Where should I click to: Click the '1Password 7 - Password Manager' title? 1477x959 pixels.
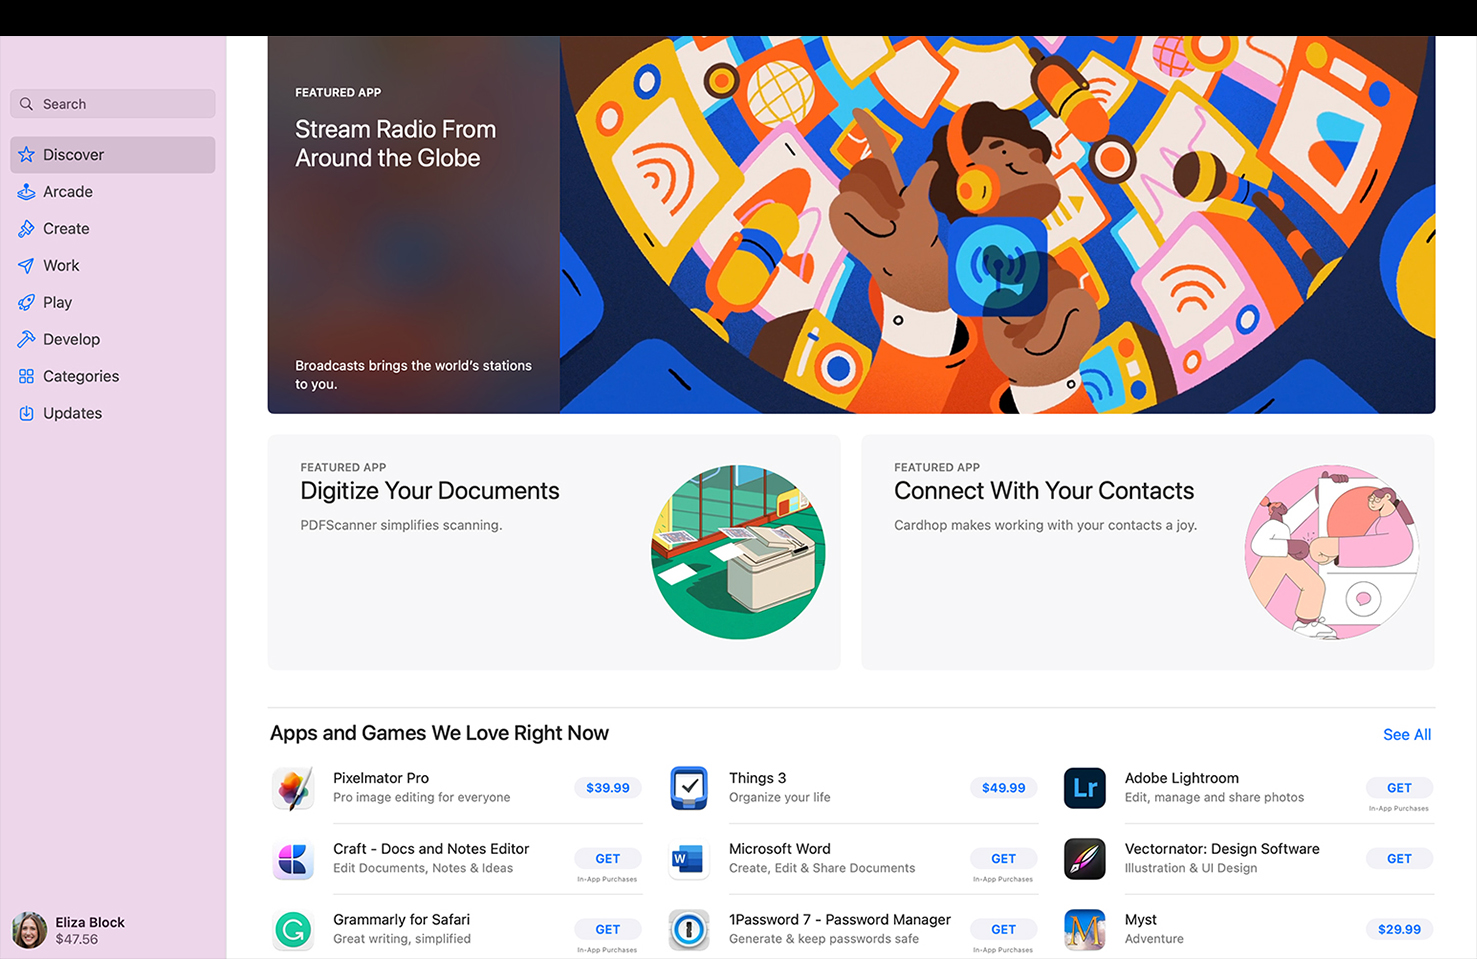click(x=840, y=920)
